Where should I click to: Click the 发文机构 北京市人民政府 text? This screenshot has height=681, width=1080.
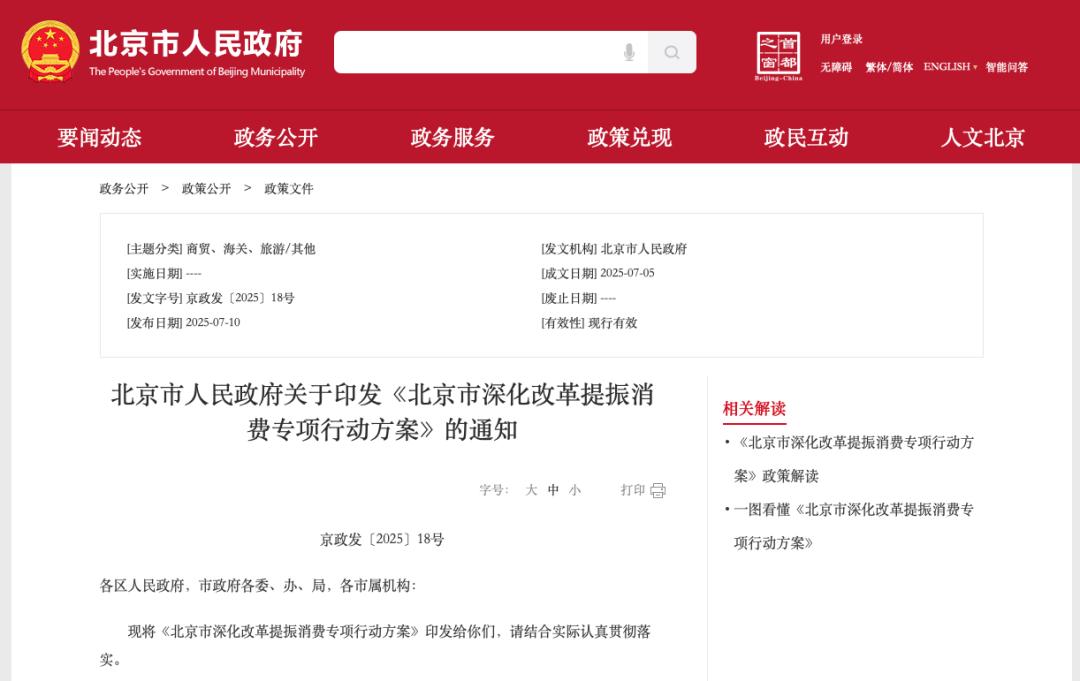coord(614,249)
